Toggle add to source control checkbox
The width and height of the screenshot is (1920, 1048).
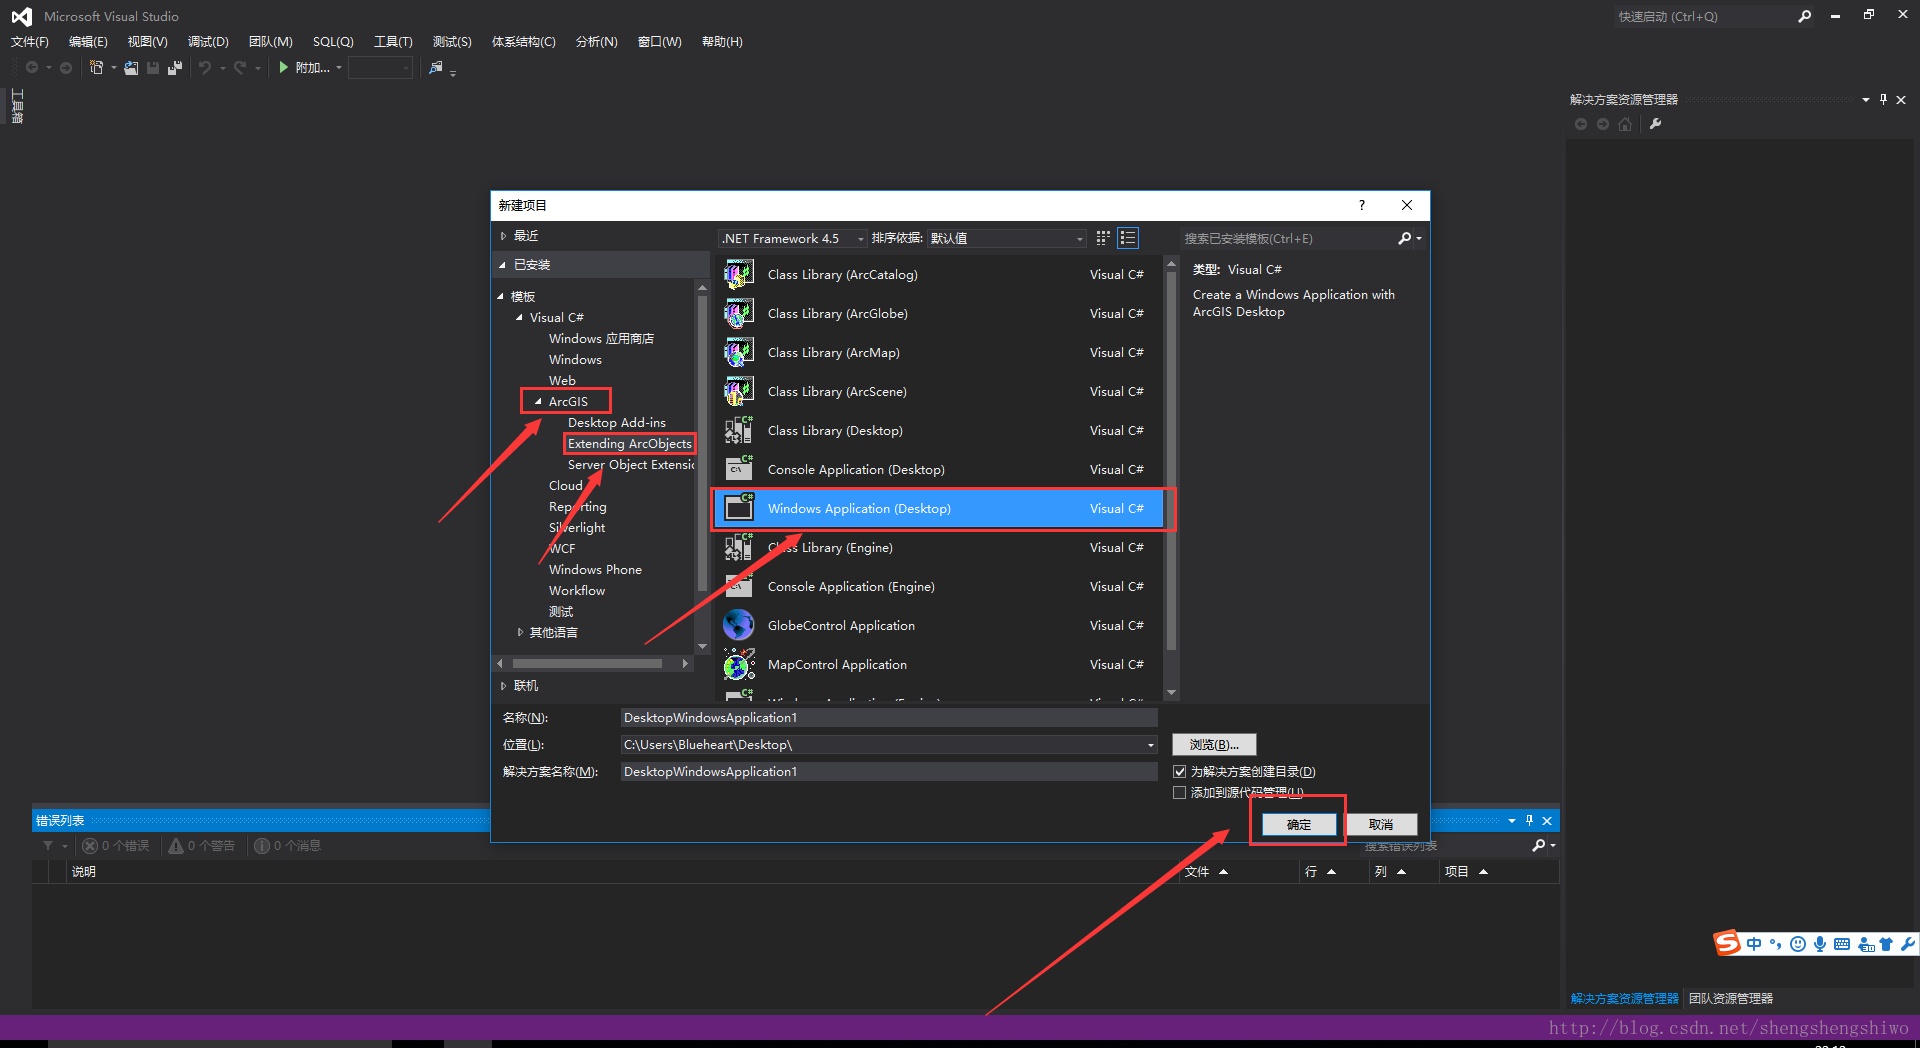tap(1179, 792)
